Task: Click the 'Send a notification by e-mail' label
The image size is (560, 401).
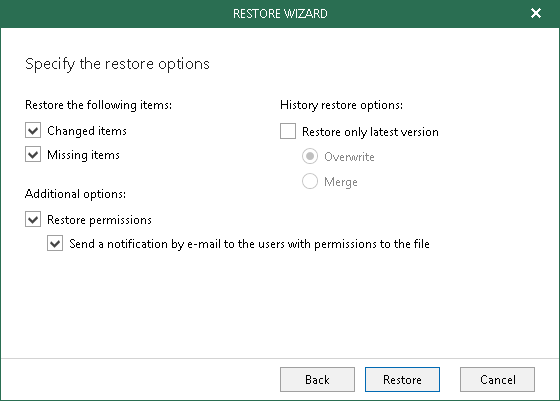Action: pyautogui.click(x=249, y=244)
